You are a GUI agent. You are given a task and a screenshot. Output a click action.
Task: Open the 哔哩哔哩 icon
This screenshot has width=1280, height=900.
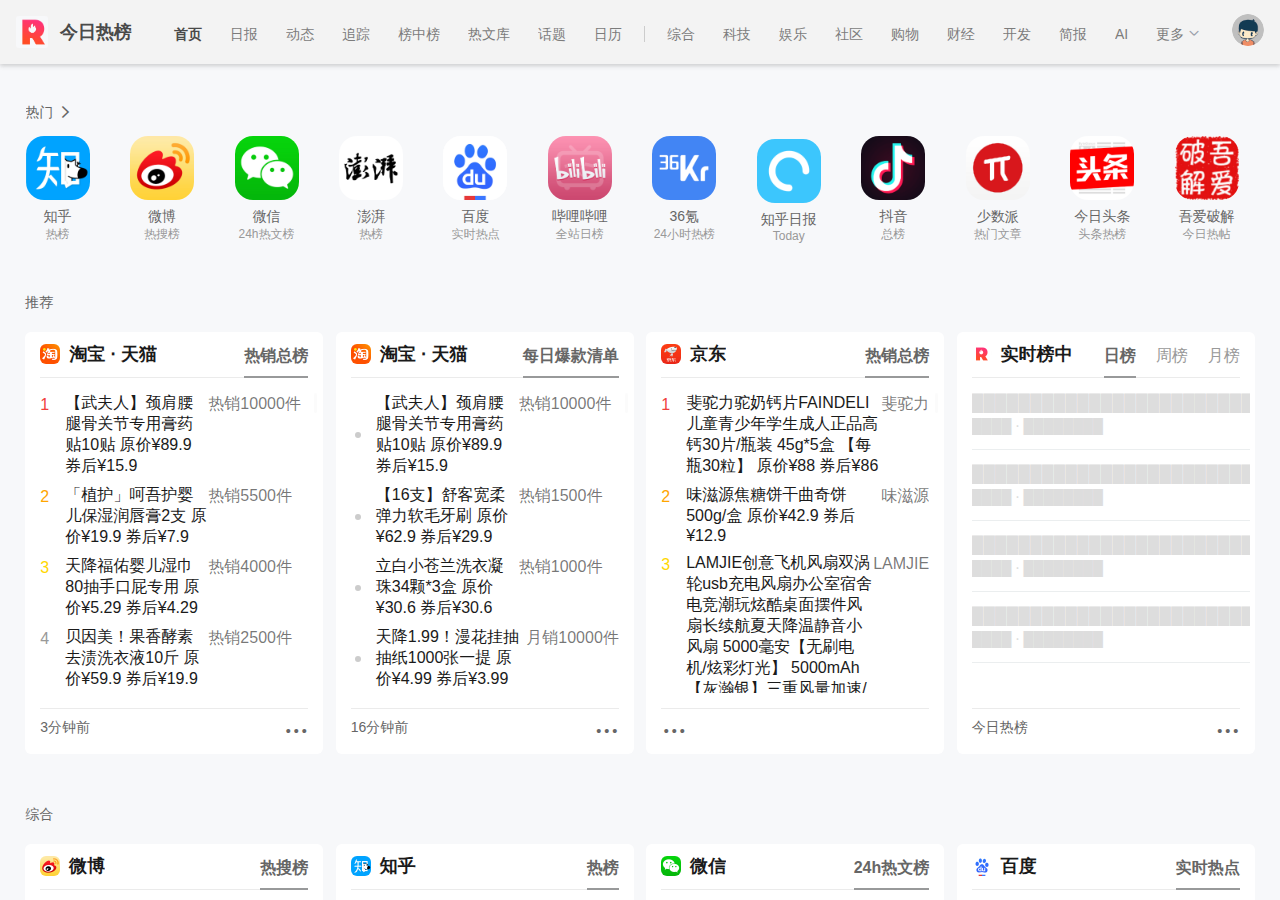579,168
